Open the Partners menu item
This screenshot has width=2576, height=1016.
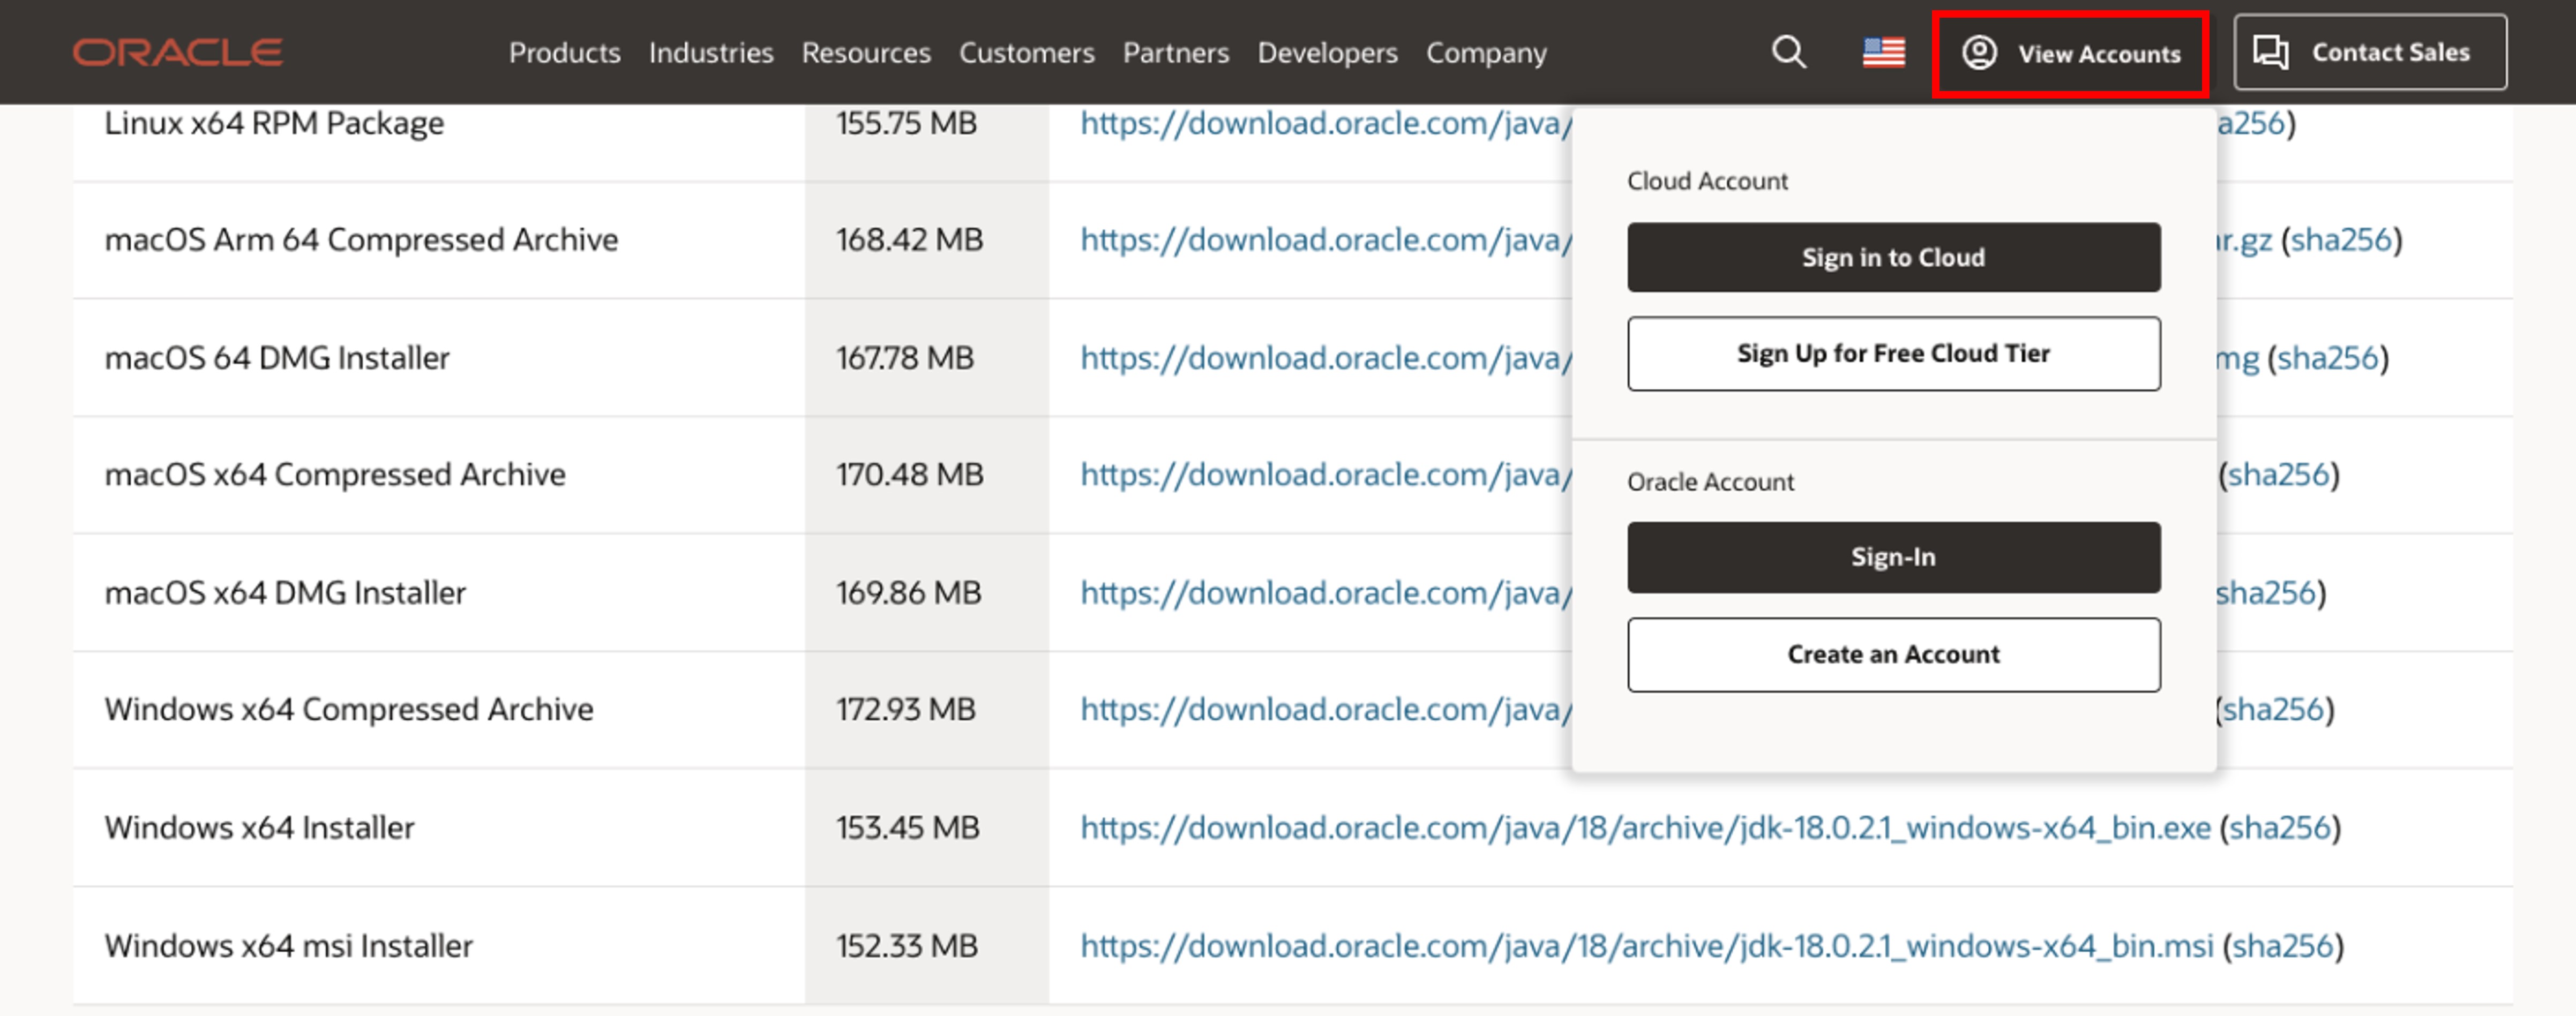pos(1175,52)
